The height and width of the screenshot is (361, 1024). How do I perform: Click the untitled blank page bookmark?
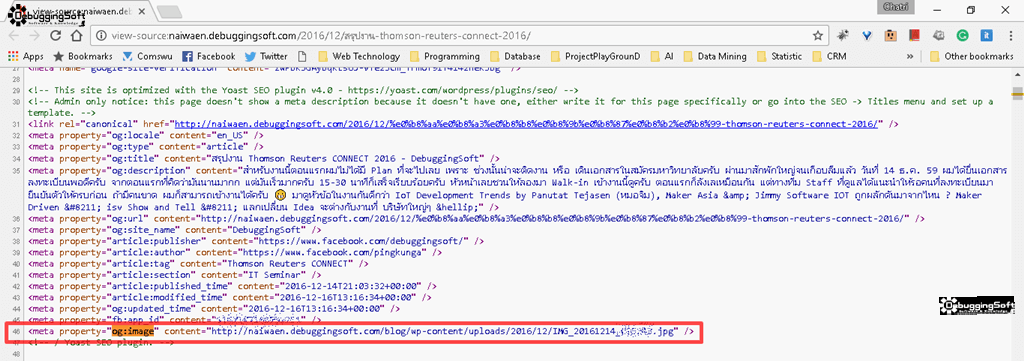point(302,56)
